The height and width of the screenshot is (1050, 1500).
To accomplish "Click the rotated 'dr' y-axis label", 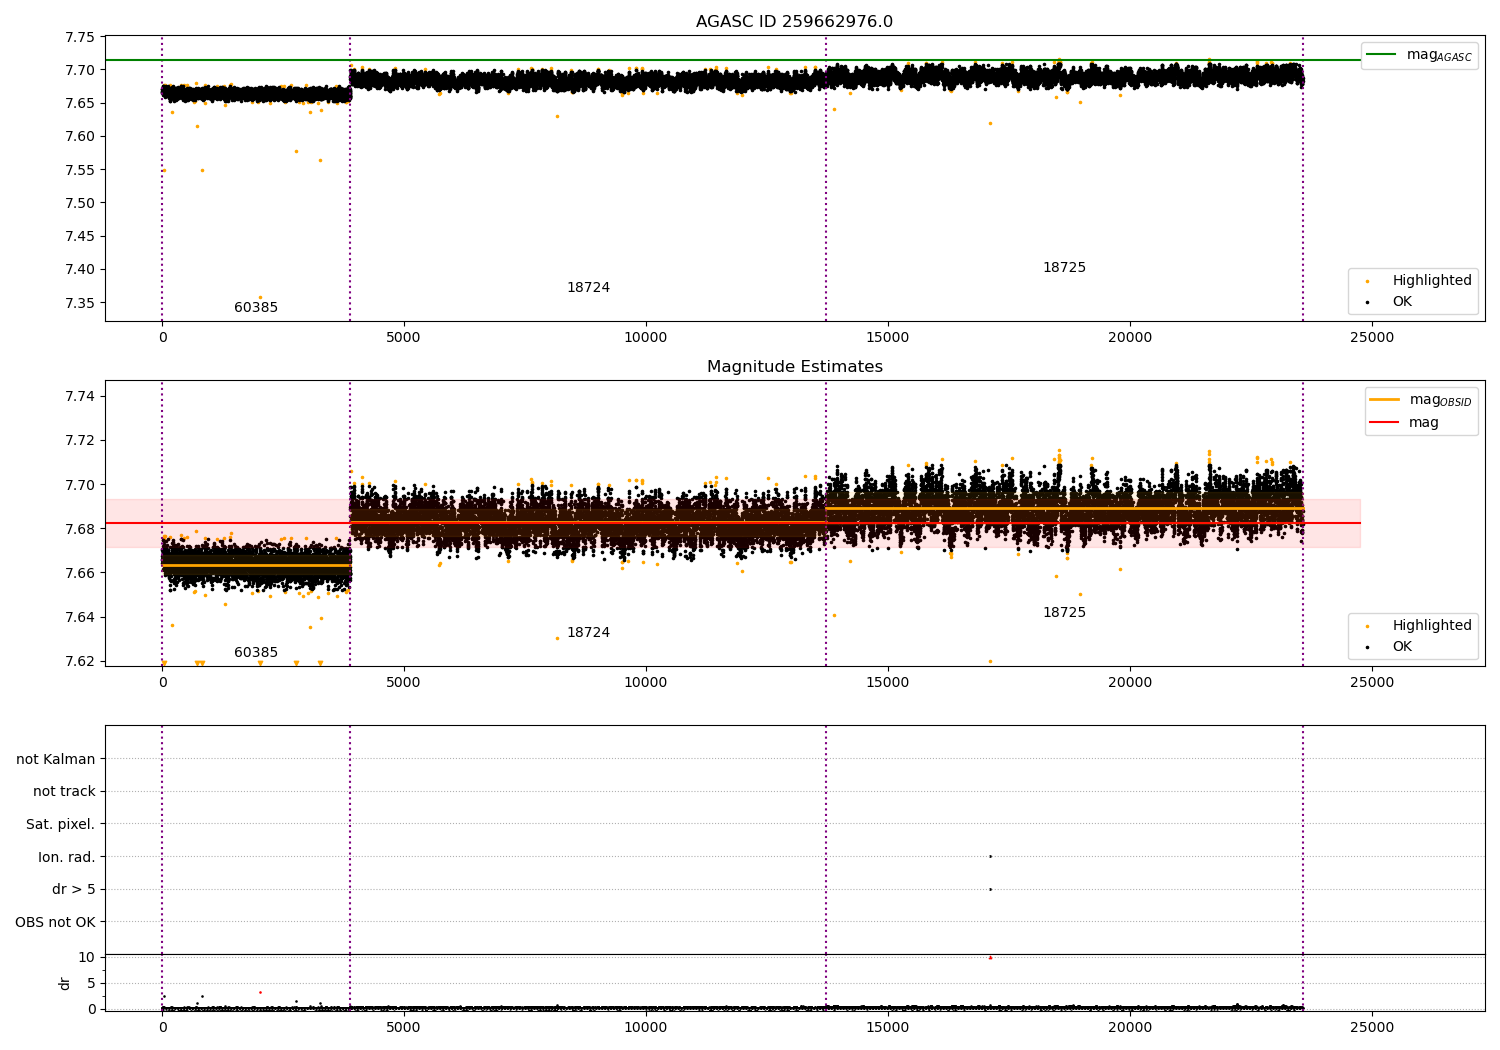I will (65, 983).
